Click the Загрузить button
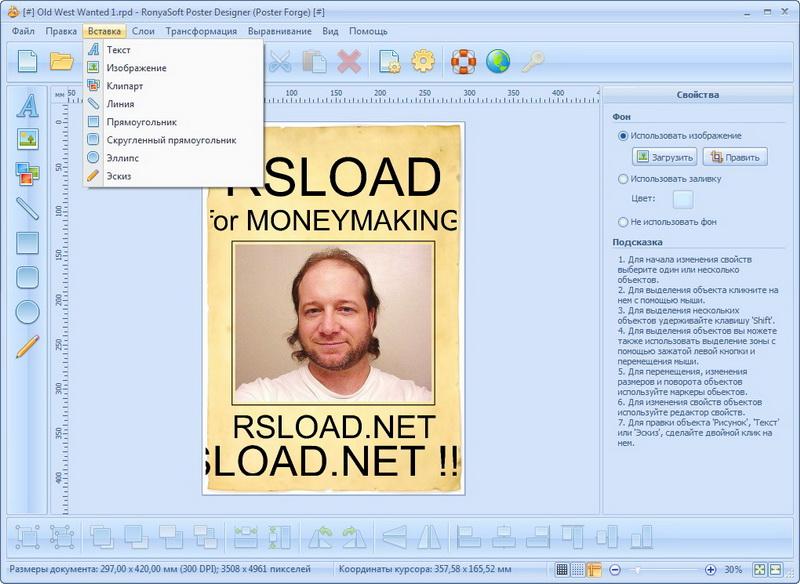 tap(664, 157)
